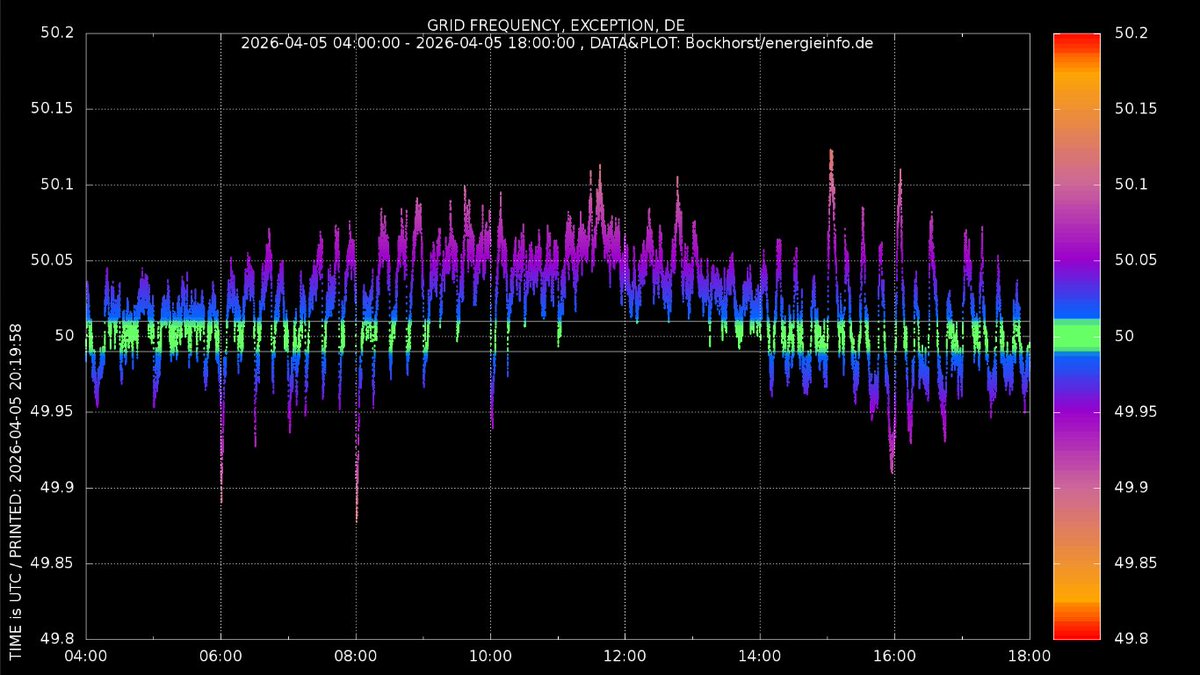Click the 16:00 time axis label
This screenshot has width=1200, height=675.
tap(894, 657)
